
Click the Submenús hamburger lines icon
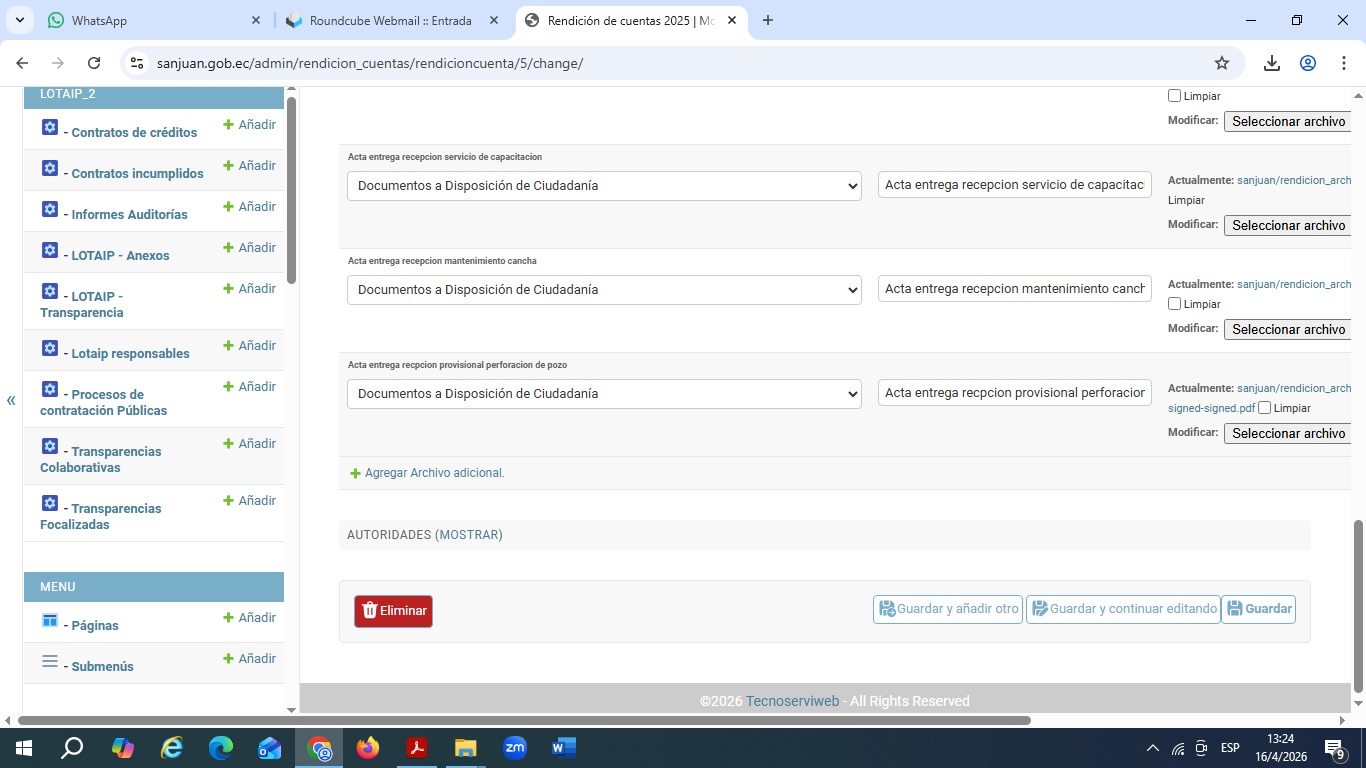pyautogui.click(x=50, y=662)
